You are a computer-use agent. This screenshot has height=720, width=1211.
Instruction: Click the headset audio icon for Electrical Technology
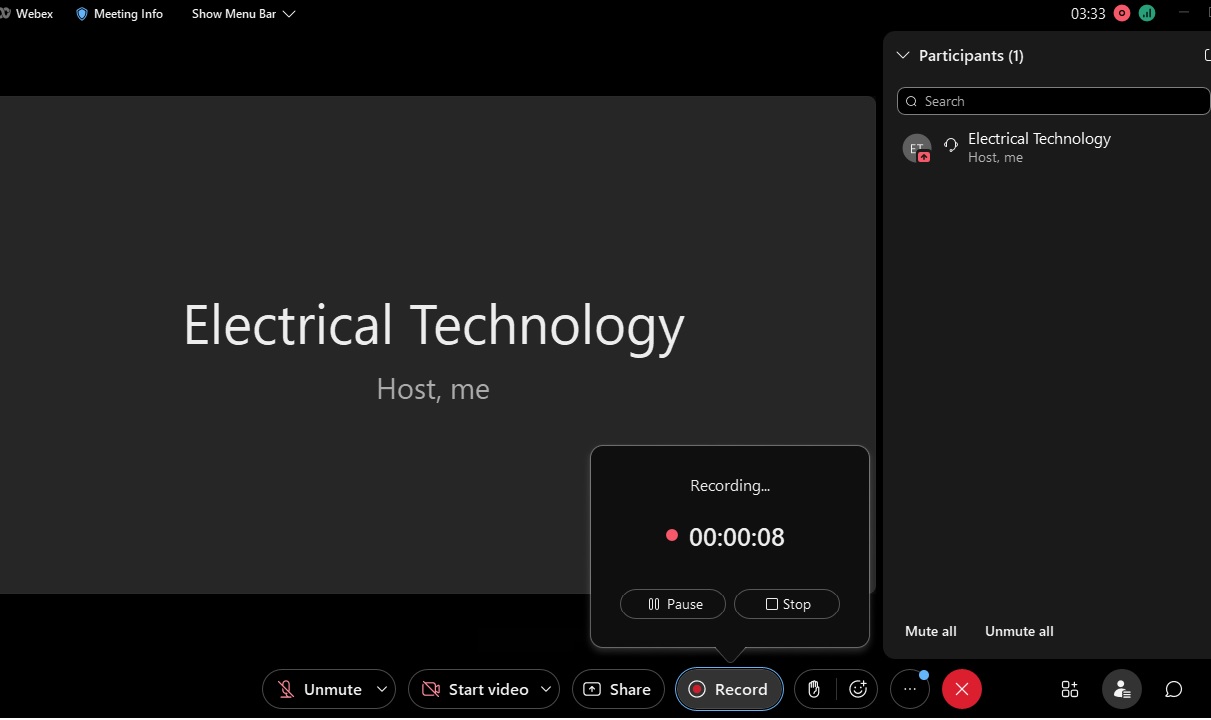[x=950, y=145]
